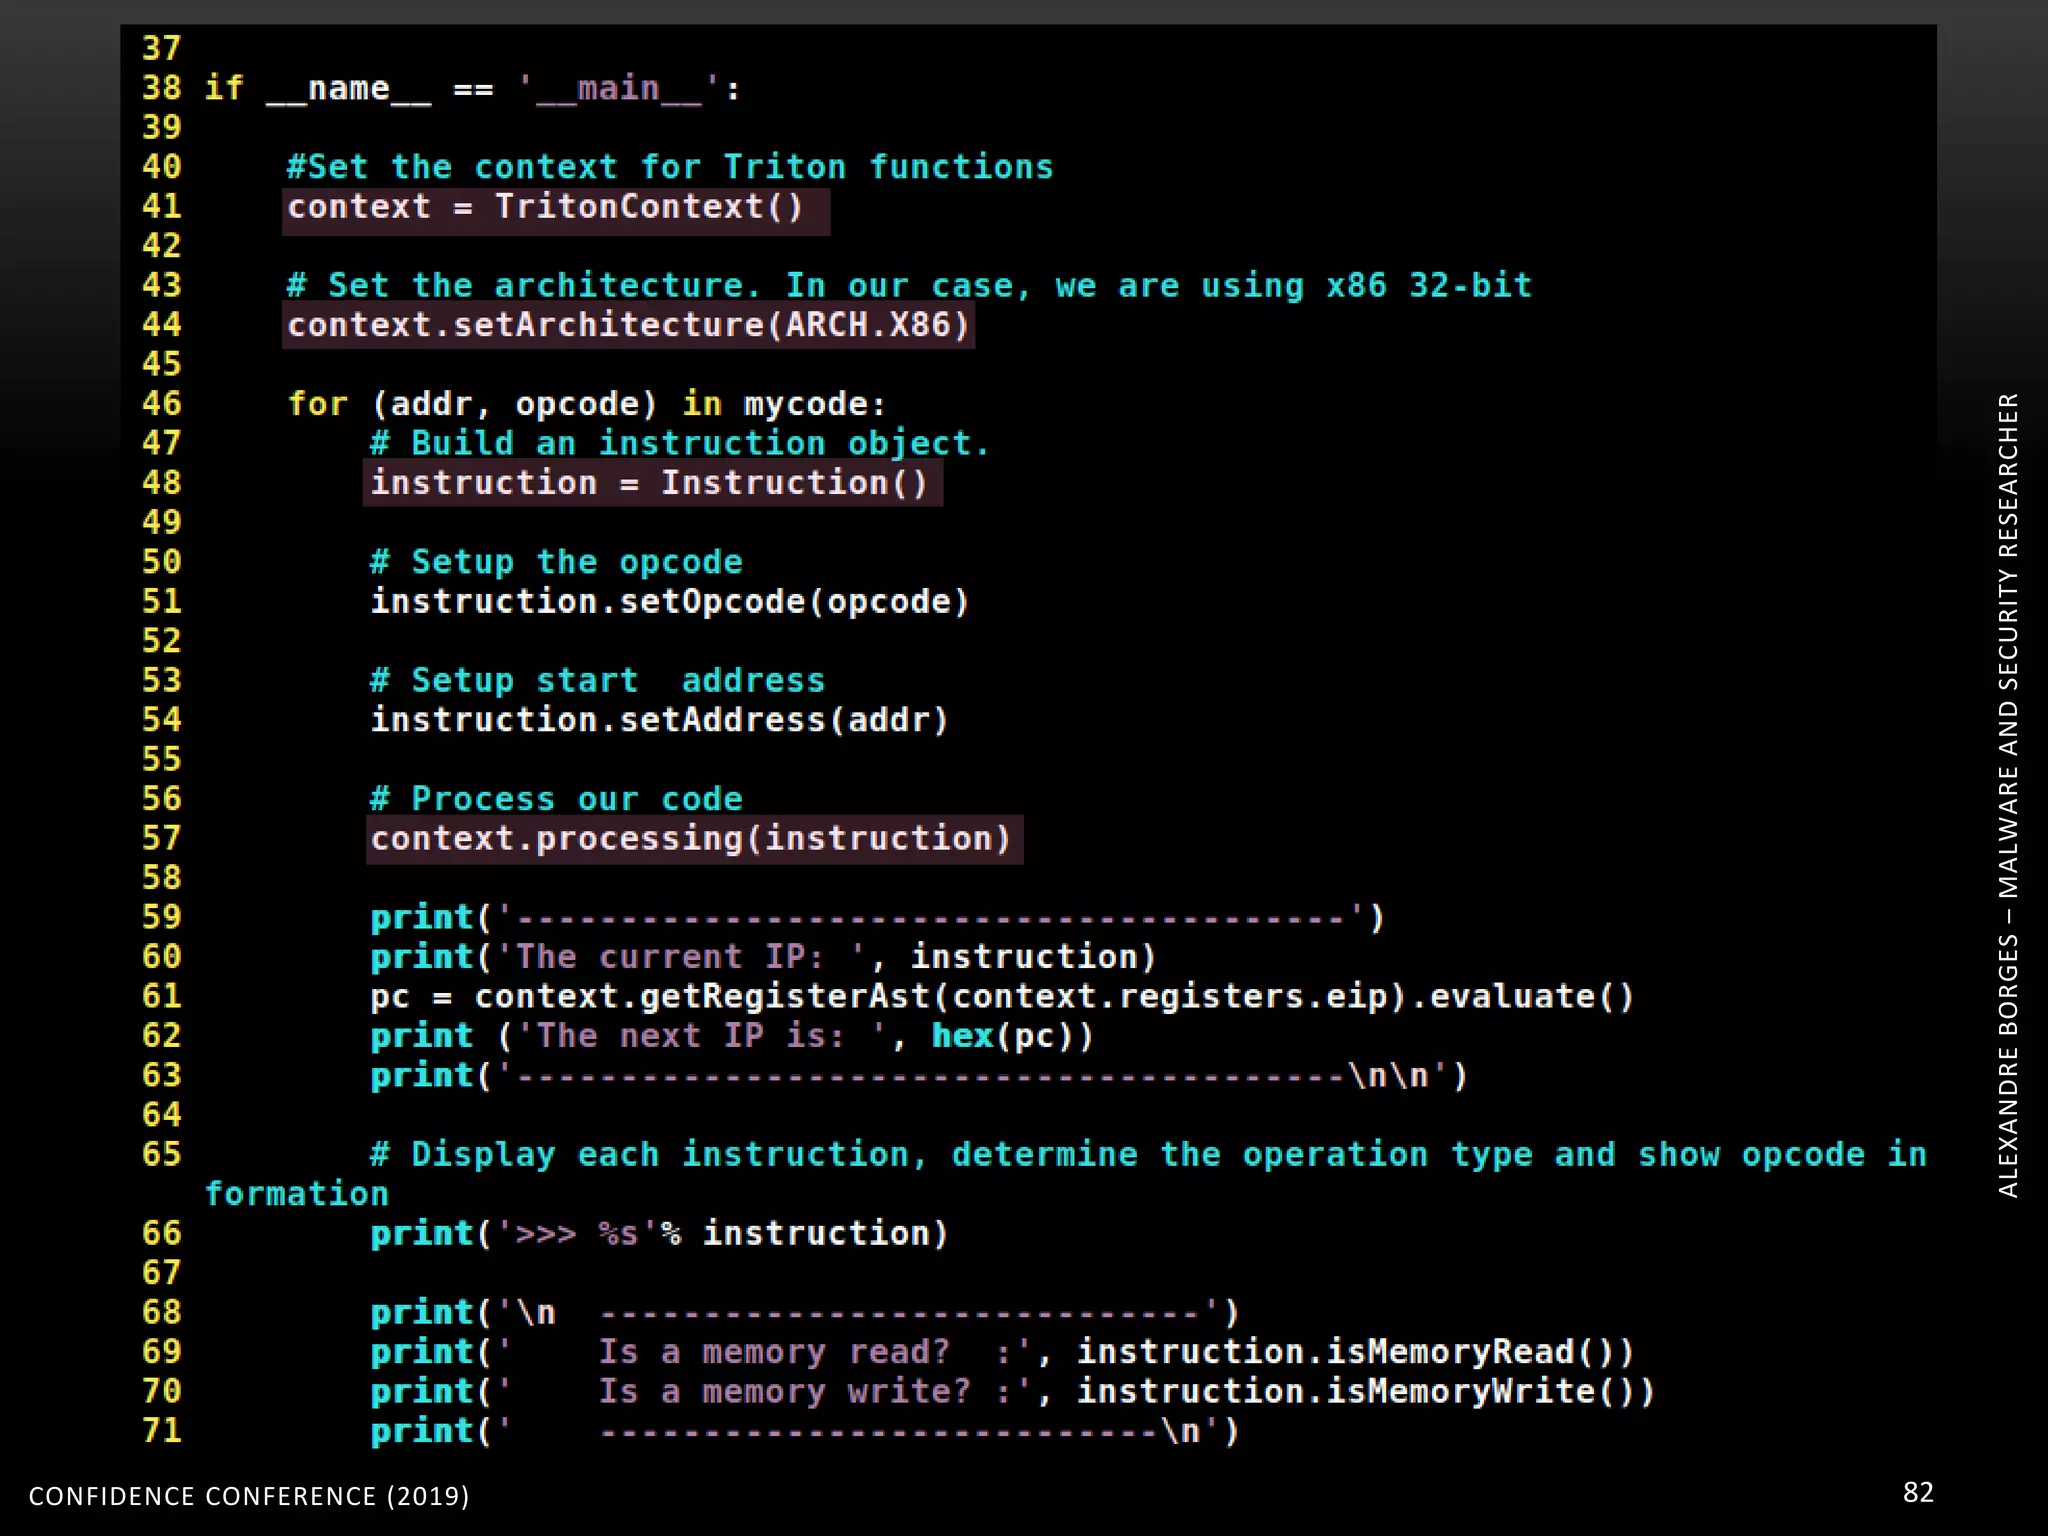The height and width of the screenshot is (1536, 2048).
Task: Click the 'Is a memory write?' print line
Action: pyautogui.click(x=1013, y=1392)
